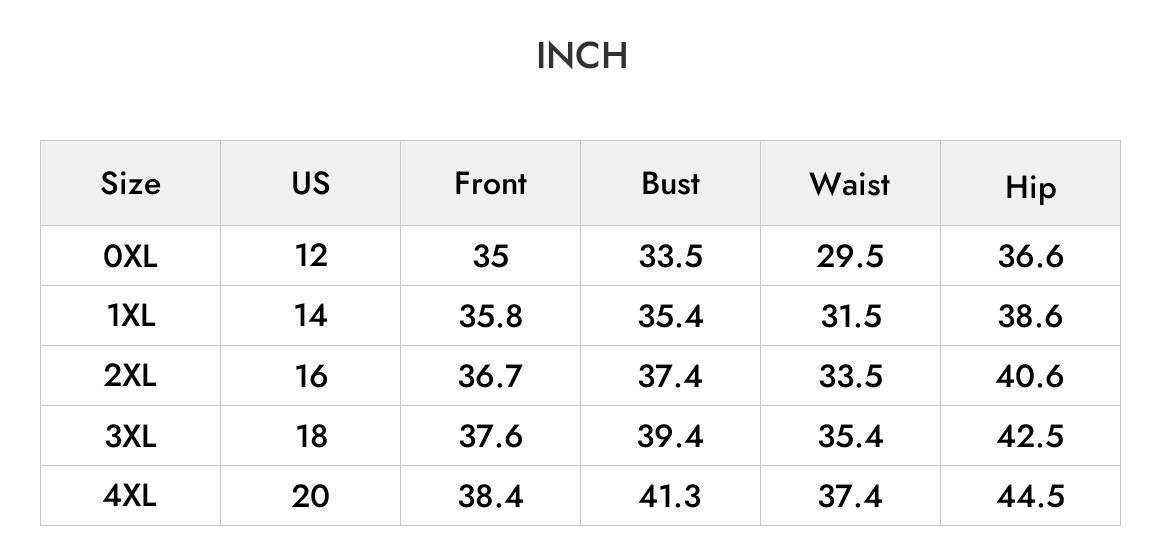1160x540 pixels.
Task: Select the 29.5 Waist measurement cell
Action: point(850,256)
